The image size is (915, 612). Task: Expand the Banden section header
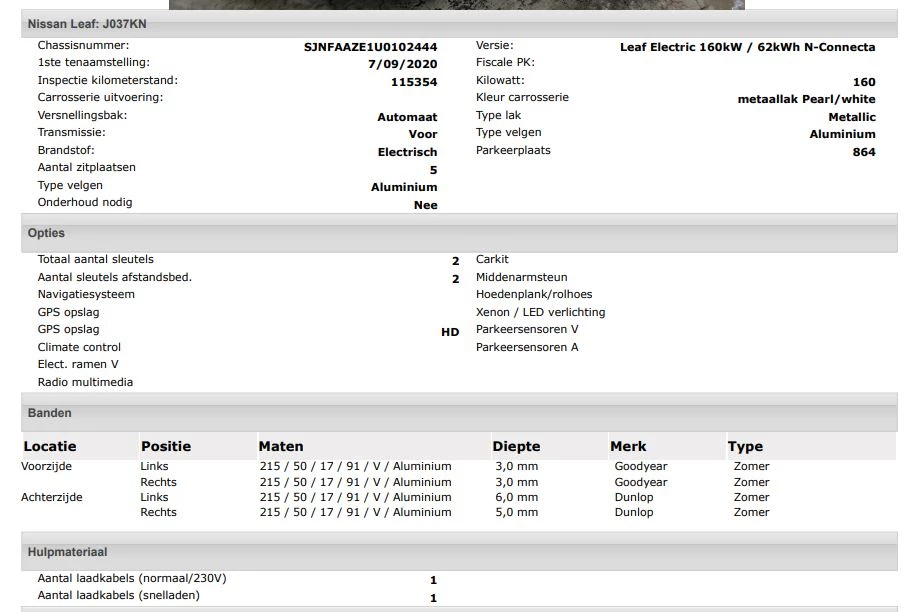coord(48,412)
